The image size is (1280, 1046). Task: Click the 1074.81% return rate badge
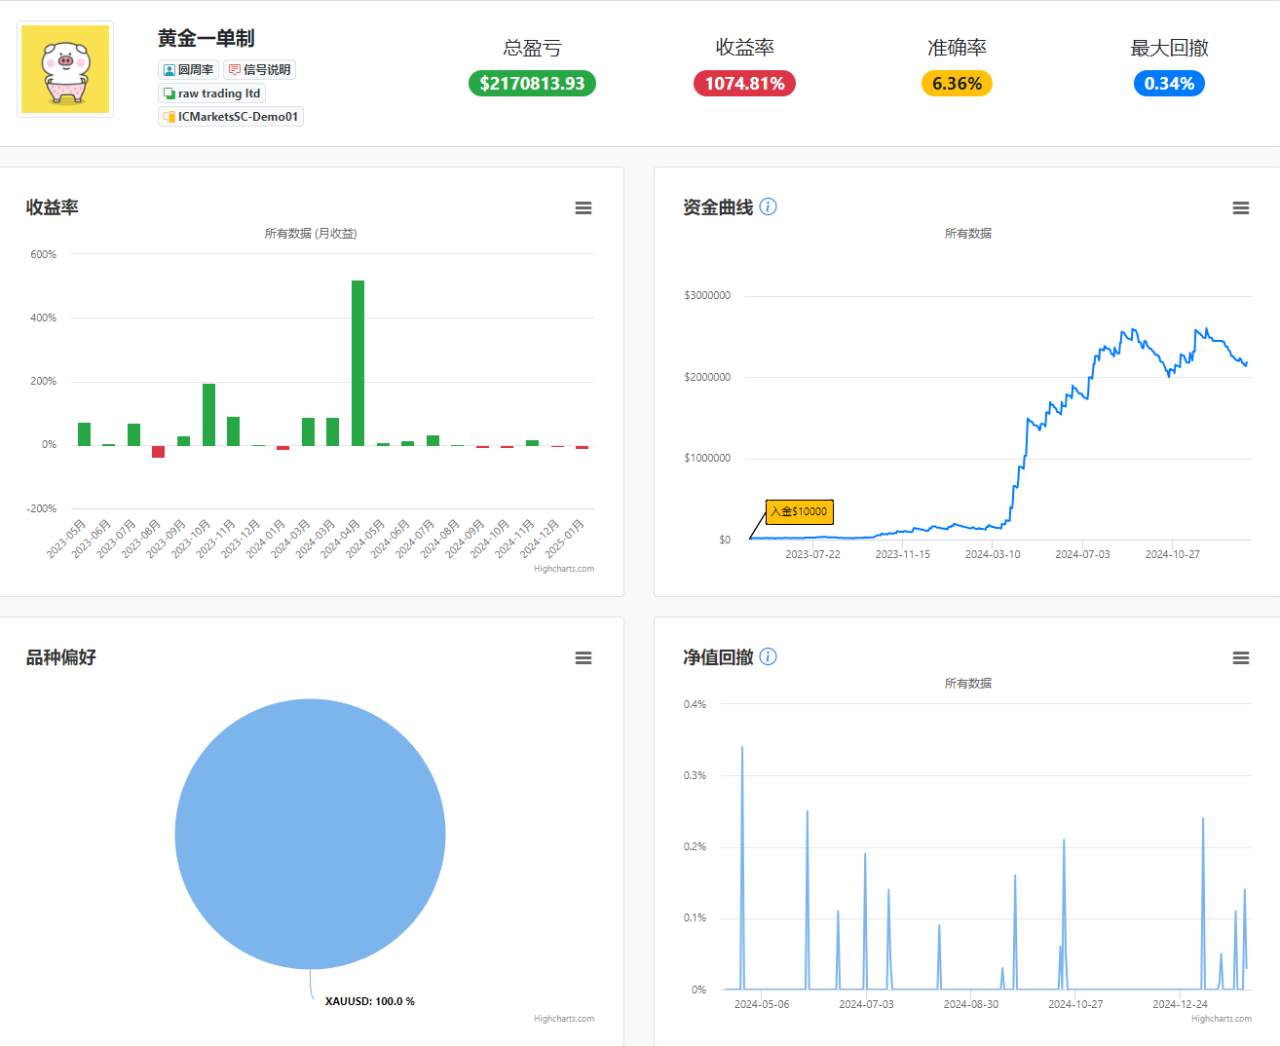745,83
